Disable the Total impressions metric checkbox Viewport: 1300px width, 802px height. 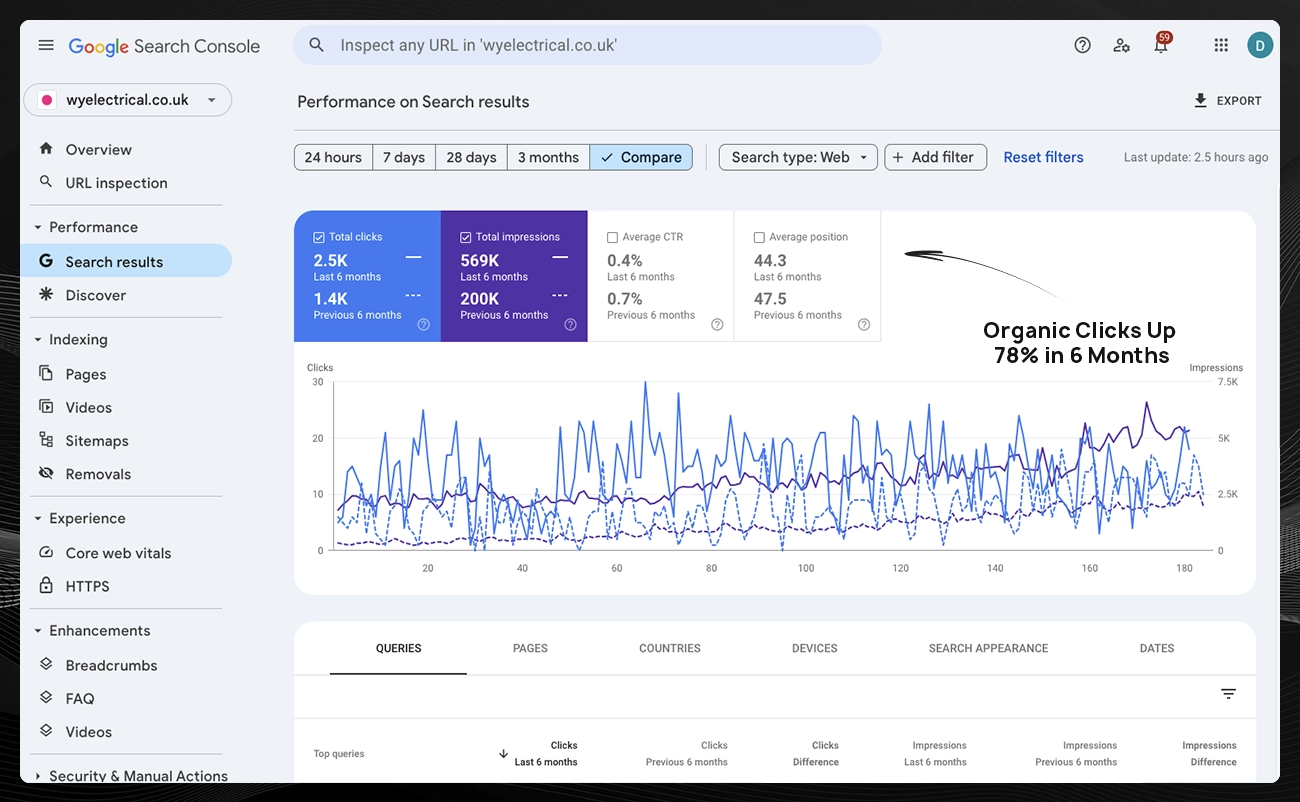click(465, 236)
